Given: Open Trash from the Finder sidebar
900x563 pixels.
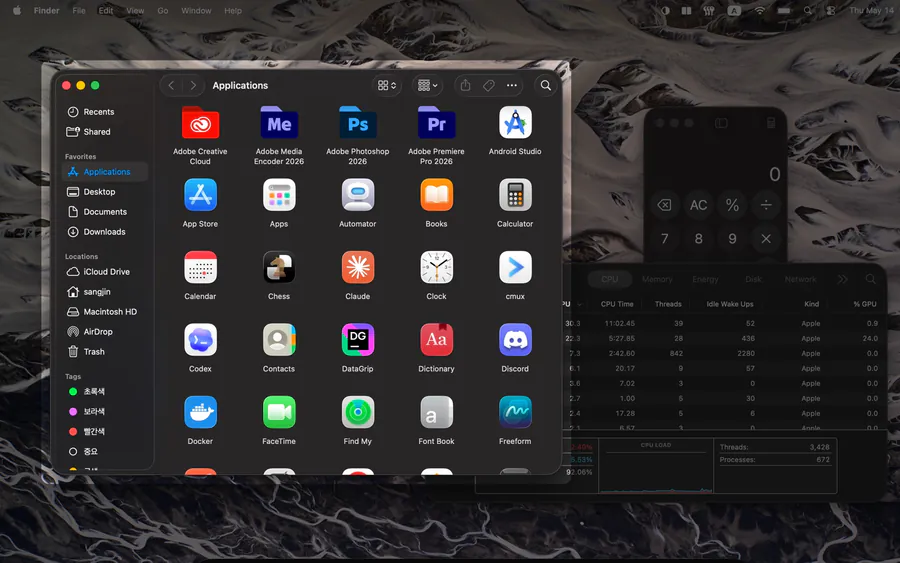Looking at the screenshot, I should pyautogui.click(x=105, y=352).
